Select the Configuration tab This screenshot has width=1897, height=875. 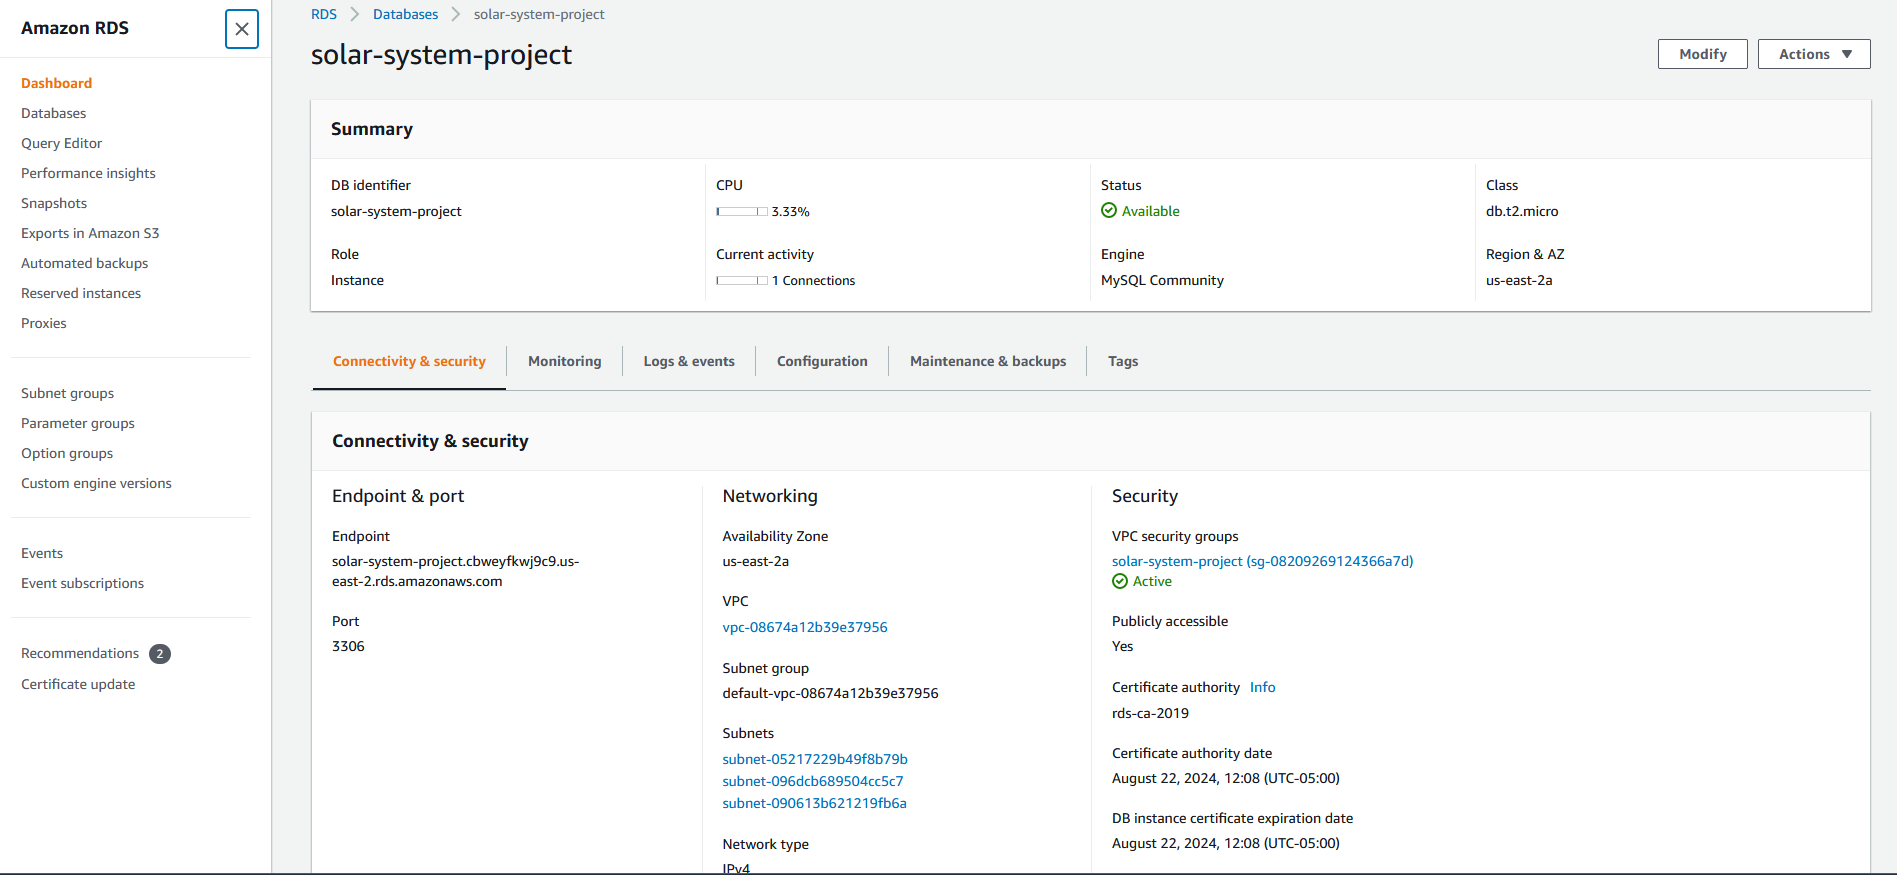pyautogui.click(x=822, y=361)
